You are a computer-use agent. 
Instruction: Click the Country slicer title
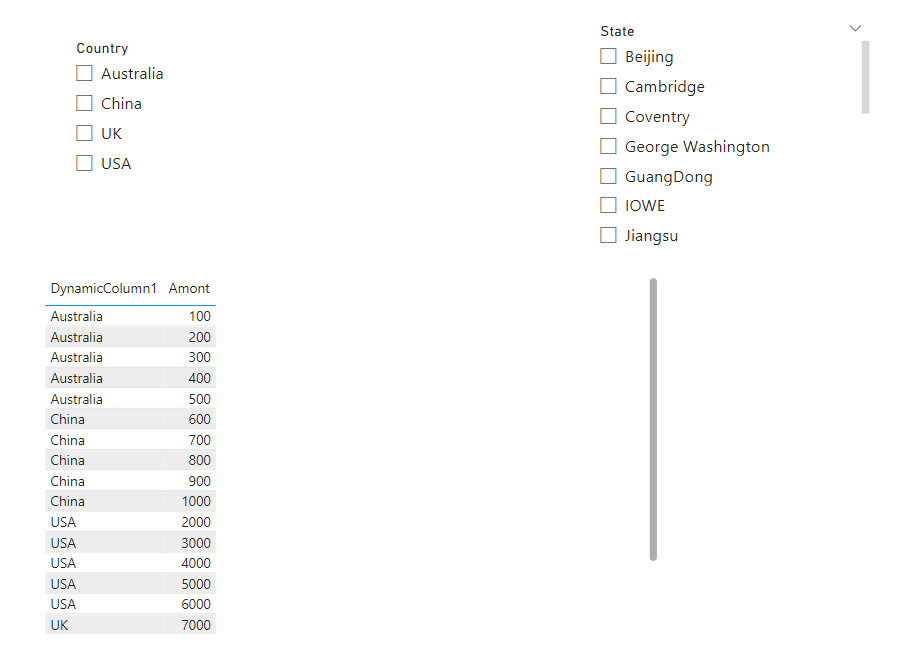tap(102, 48)
